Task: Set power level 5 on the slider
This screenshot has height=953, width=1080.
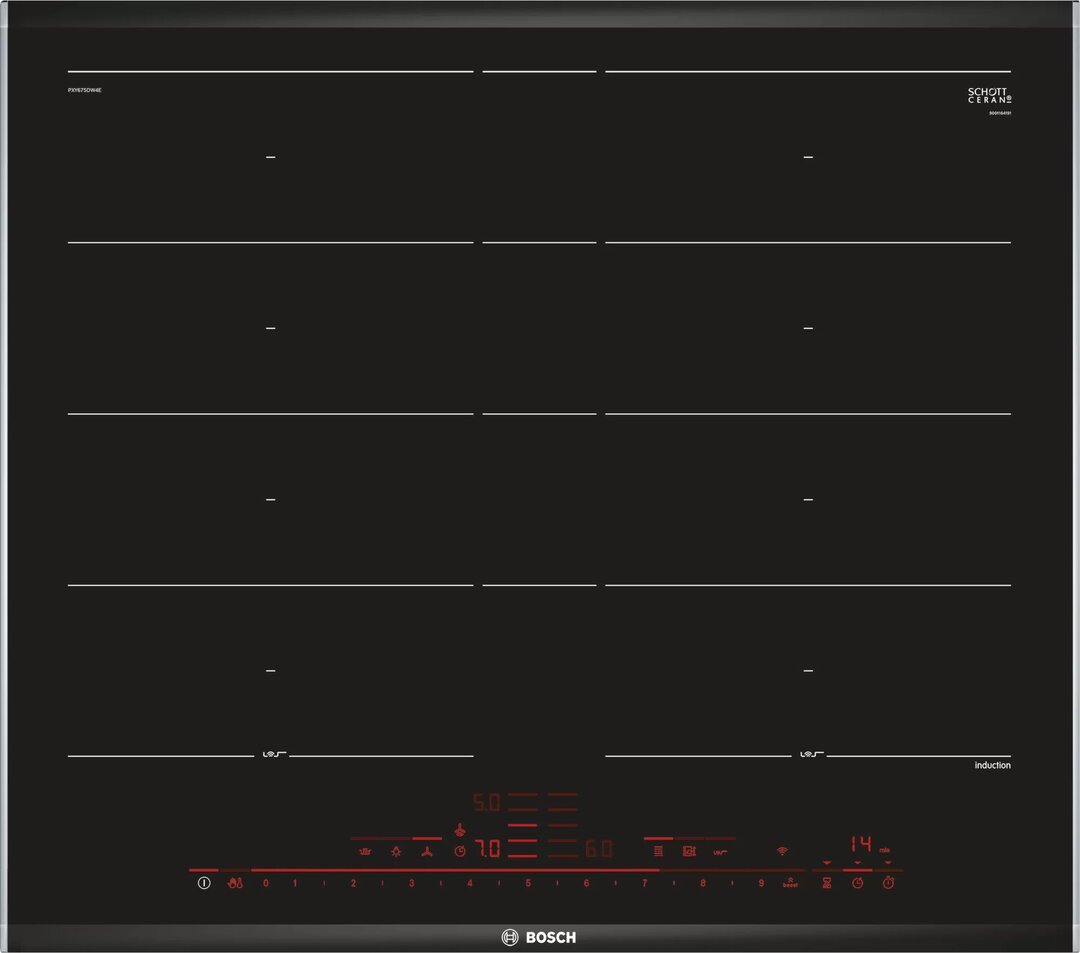Action: point(528,883)
